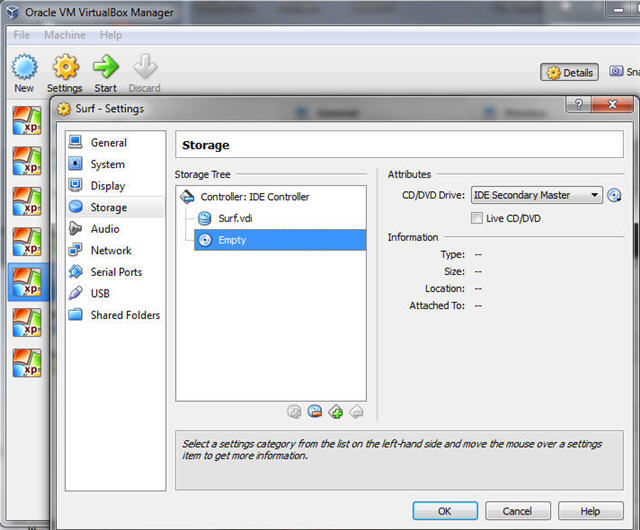This screenshot has height=530, width=640.
Task: Select the Serial Ports settings category
Action: 115,272
